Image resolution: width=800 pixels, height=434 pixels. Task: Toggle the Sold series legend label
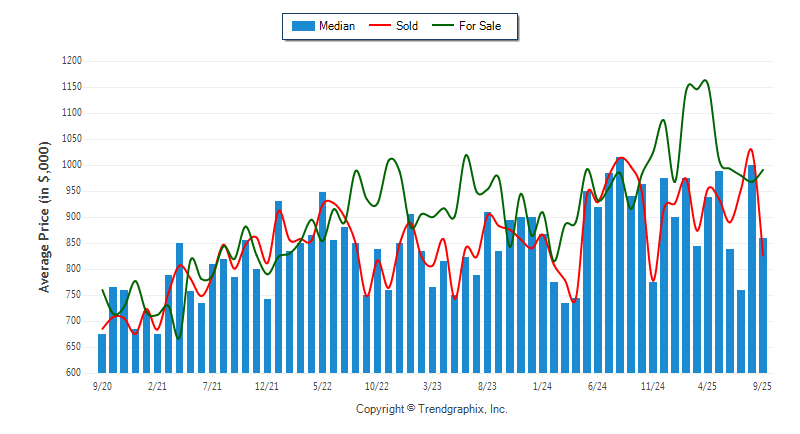[x=409, y=26]
